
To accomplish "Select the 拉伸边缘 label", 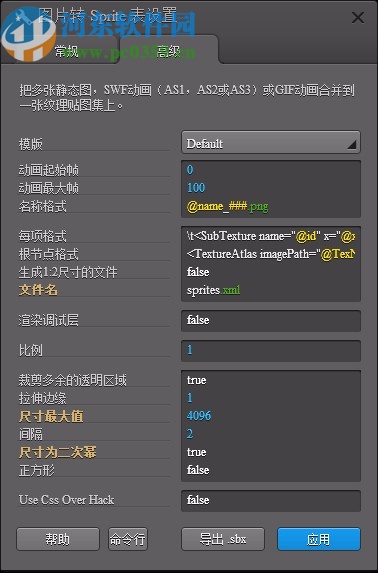I will [42, 398].
